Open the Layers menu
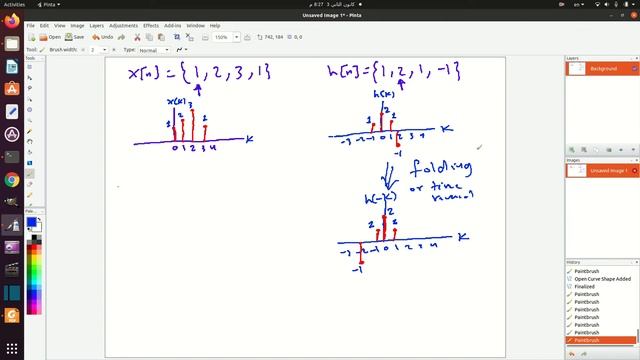640x360 pixels. point(97,26)
